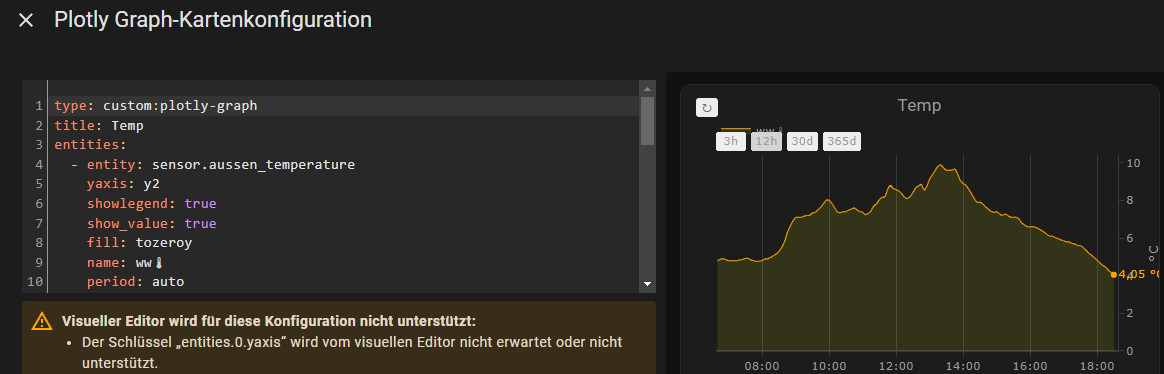
Task: Click the orange current-value dot at 4.05 °C
Action: (x=1114, y=275)
